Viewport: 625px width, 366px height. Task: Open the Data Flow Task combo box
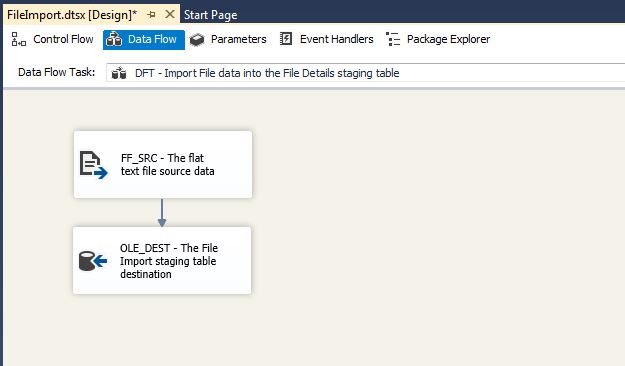tap(365, 73)
